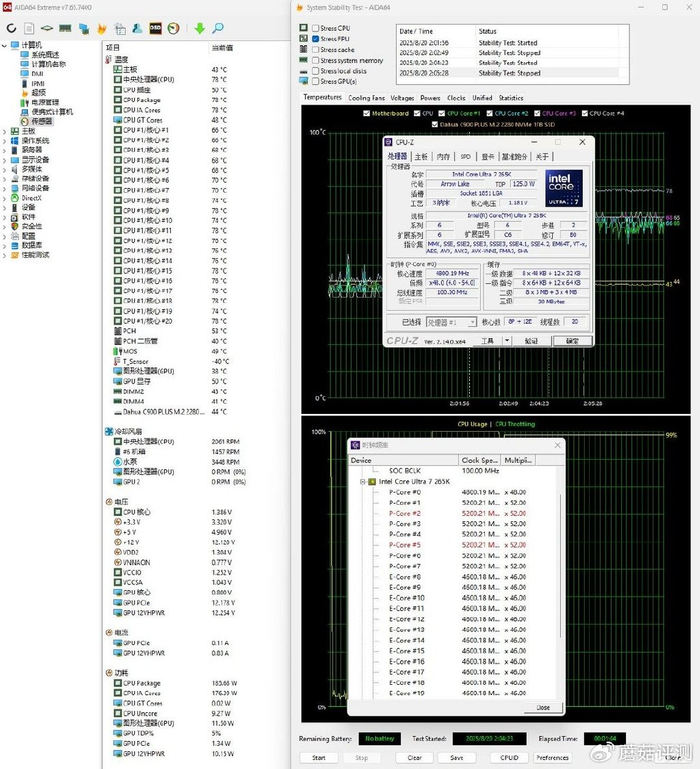Viewport: 700px width, 769px height.
Task: Uncheck the Stress FPU checkbox
Action: pyautogui.click(x=316, y=39)
